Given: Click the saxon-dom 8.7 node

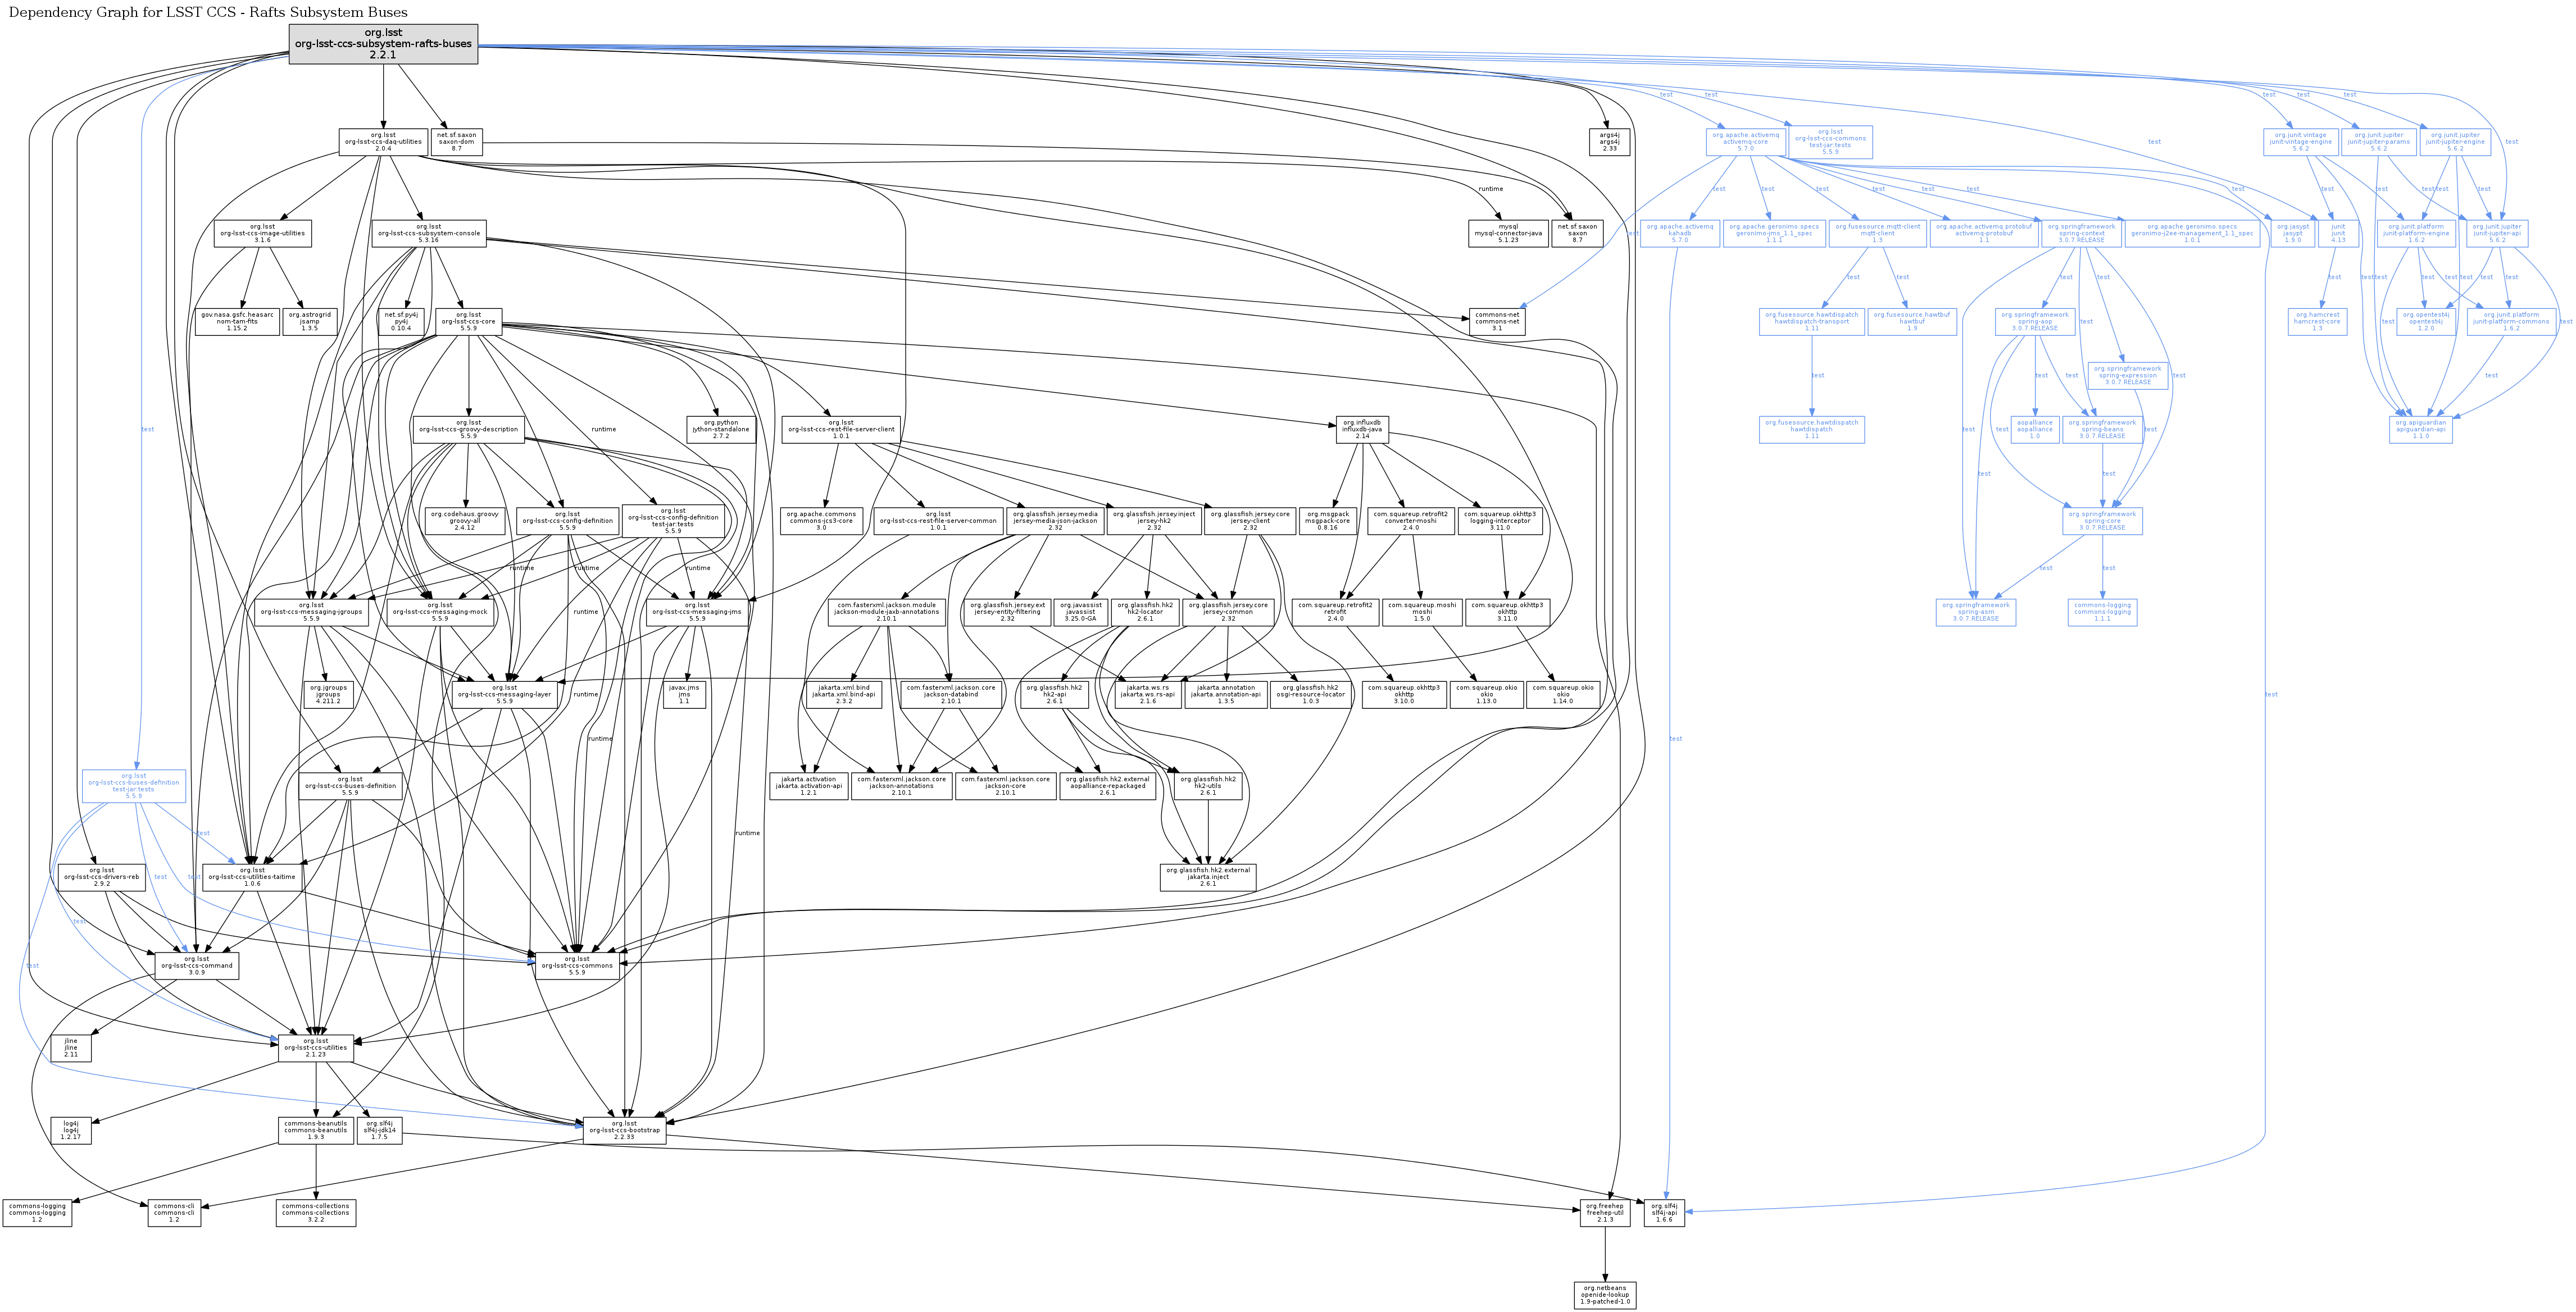Looking at the screenshot, I should click(457, 142).
